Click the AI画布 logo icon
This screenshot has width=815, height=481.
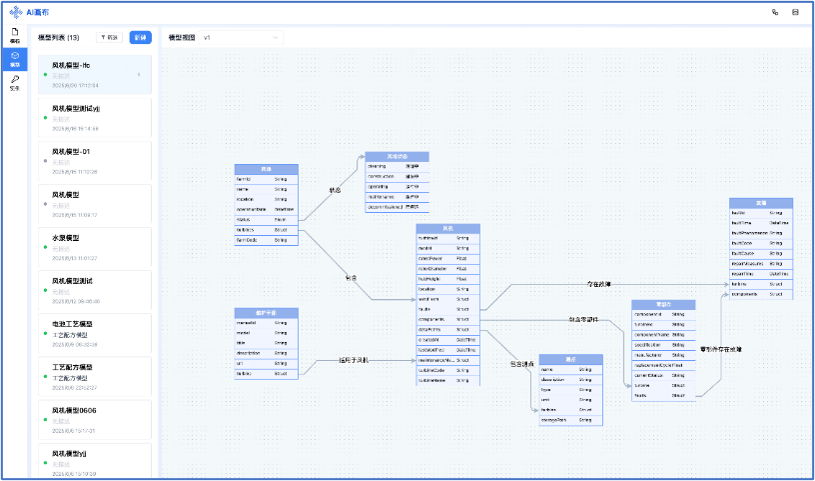pos(15,12)
